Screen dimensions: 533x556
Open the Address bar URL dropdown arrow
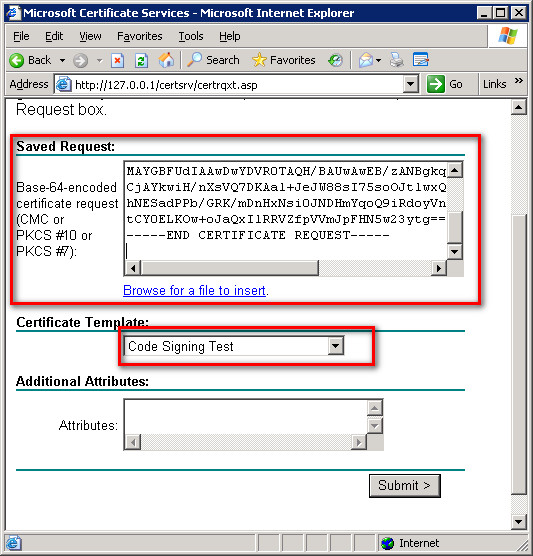click(x=410, y=84)
